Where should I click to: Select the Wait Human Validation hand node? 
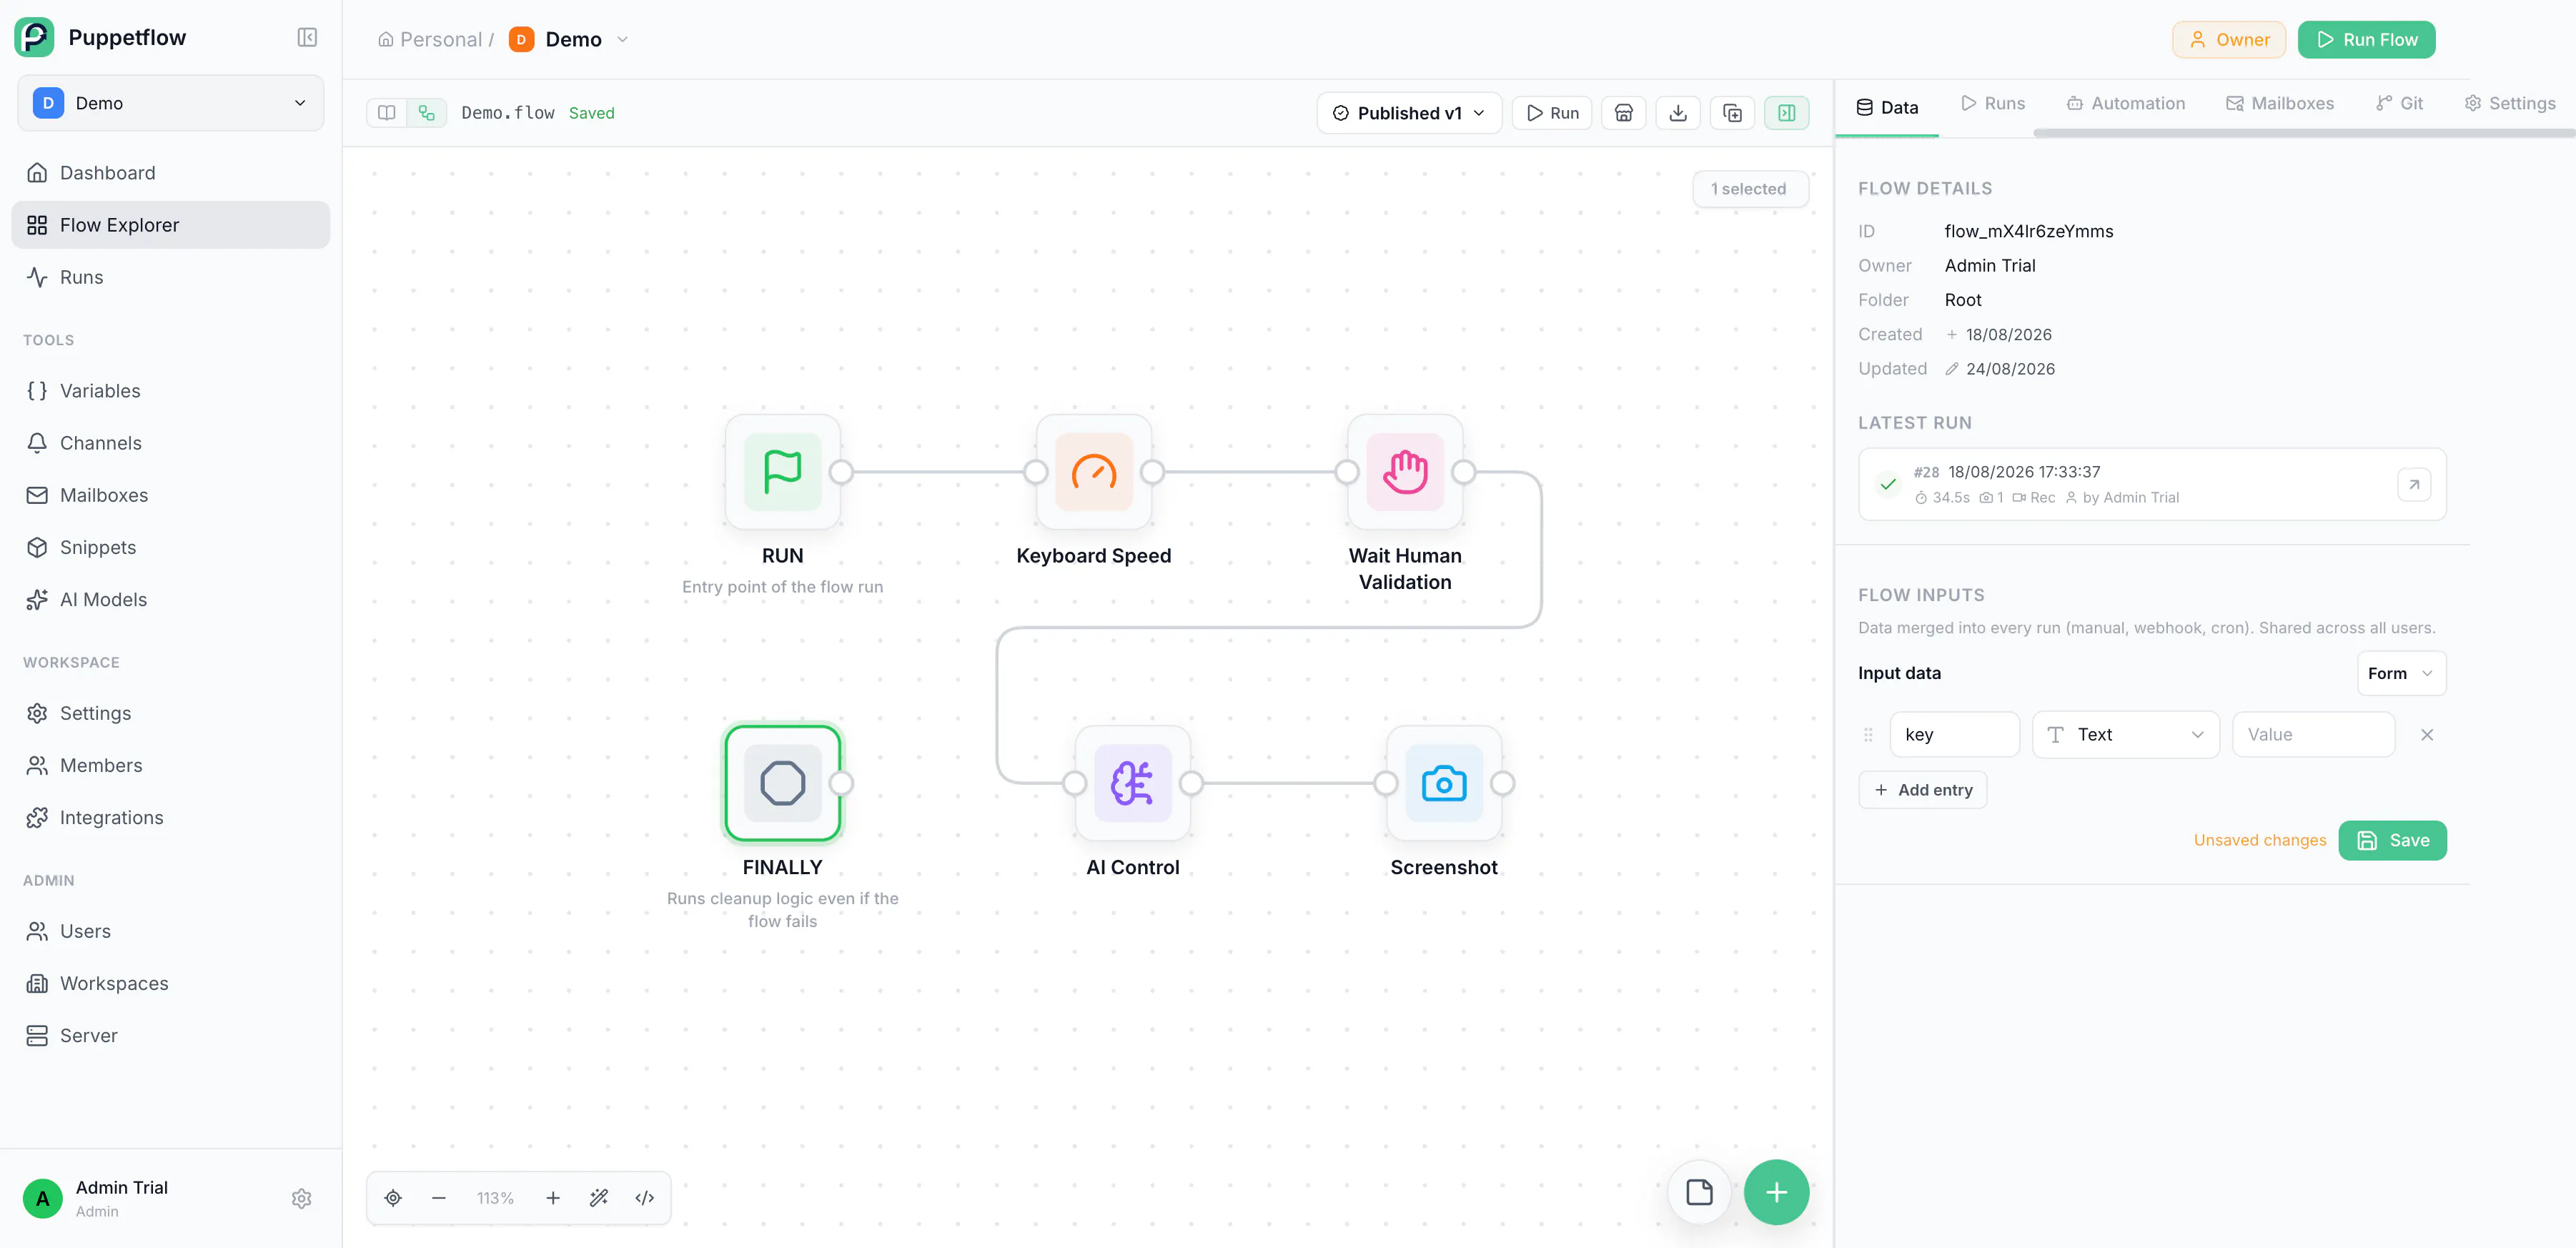1404,472
